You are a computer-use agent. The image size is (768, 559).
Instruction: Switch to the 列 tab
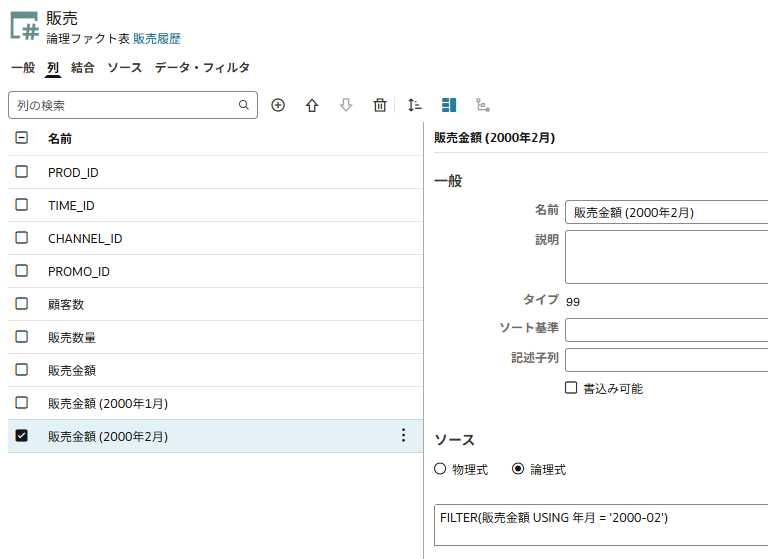pyautogui.click(x=53, y=68)
